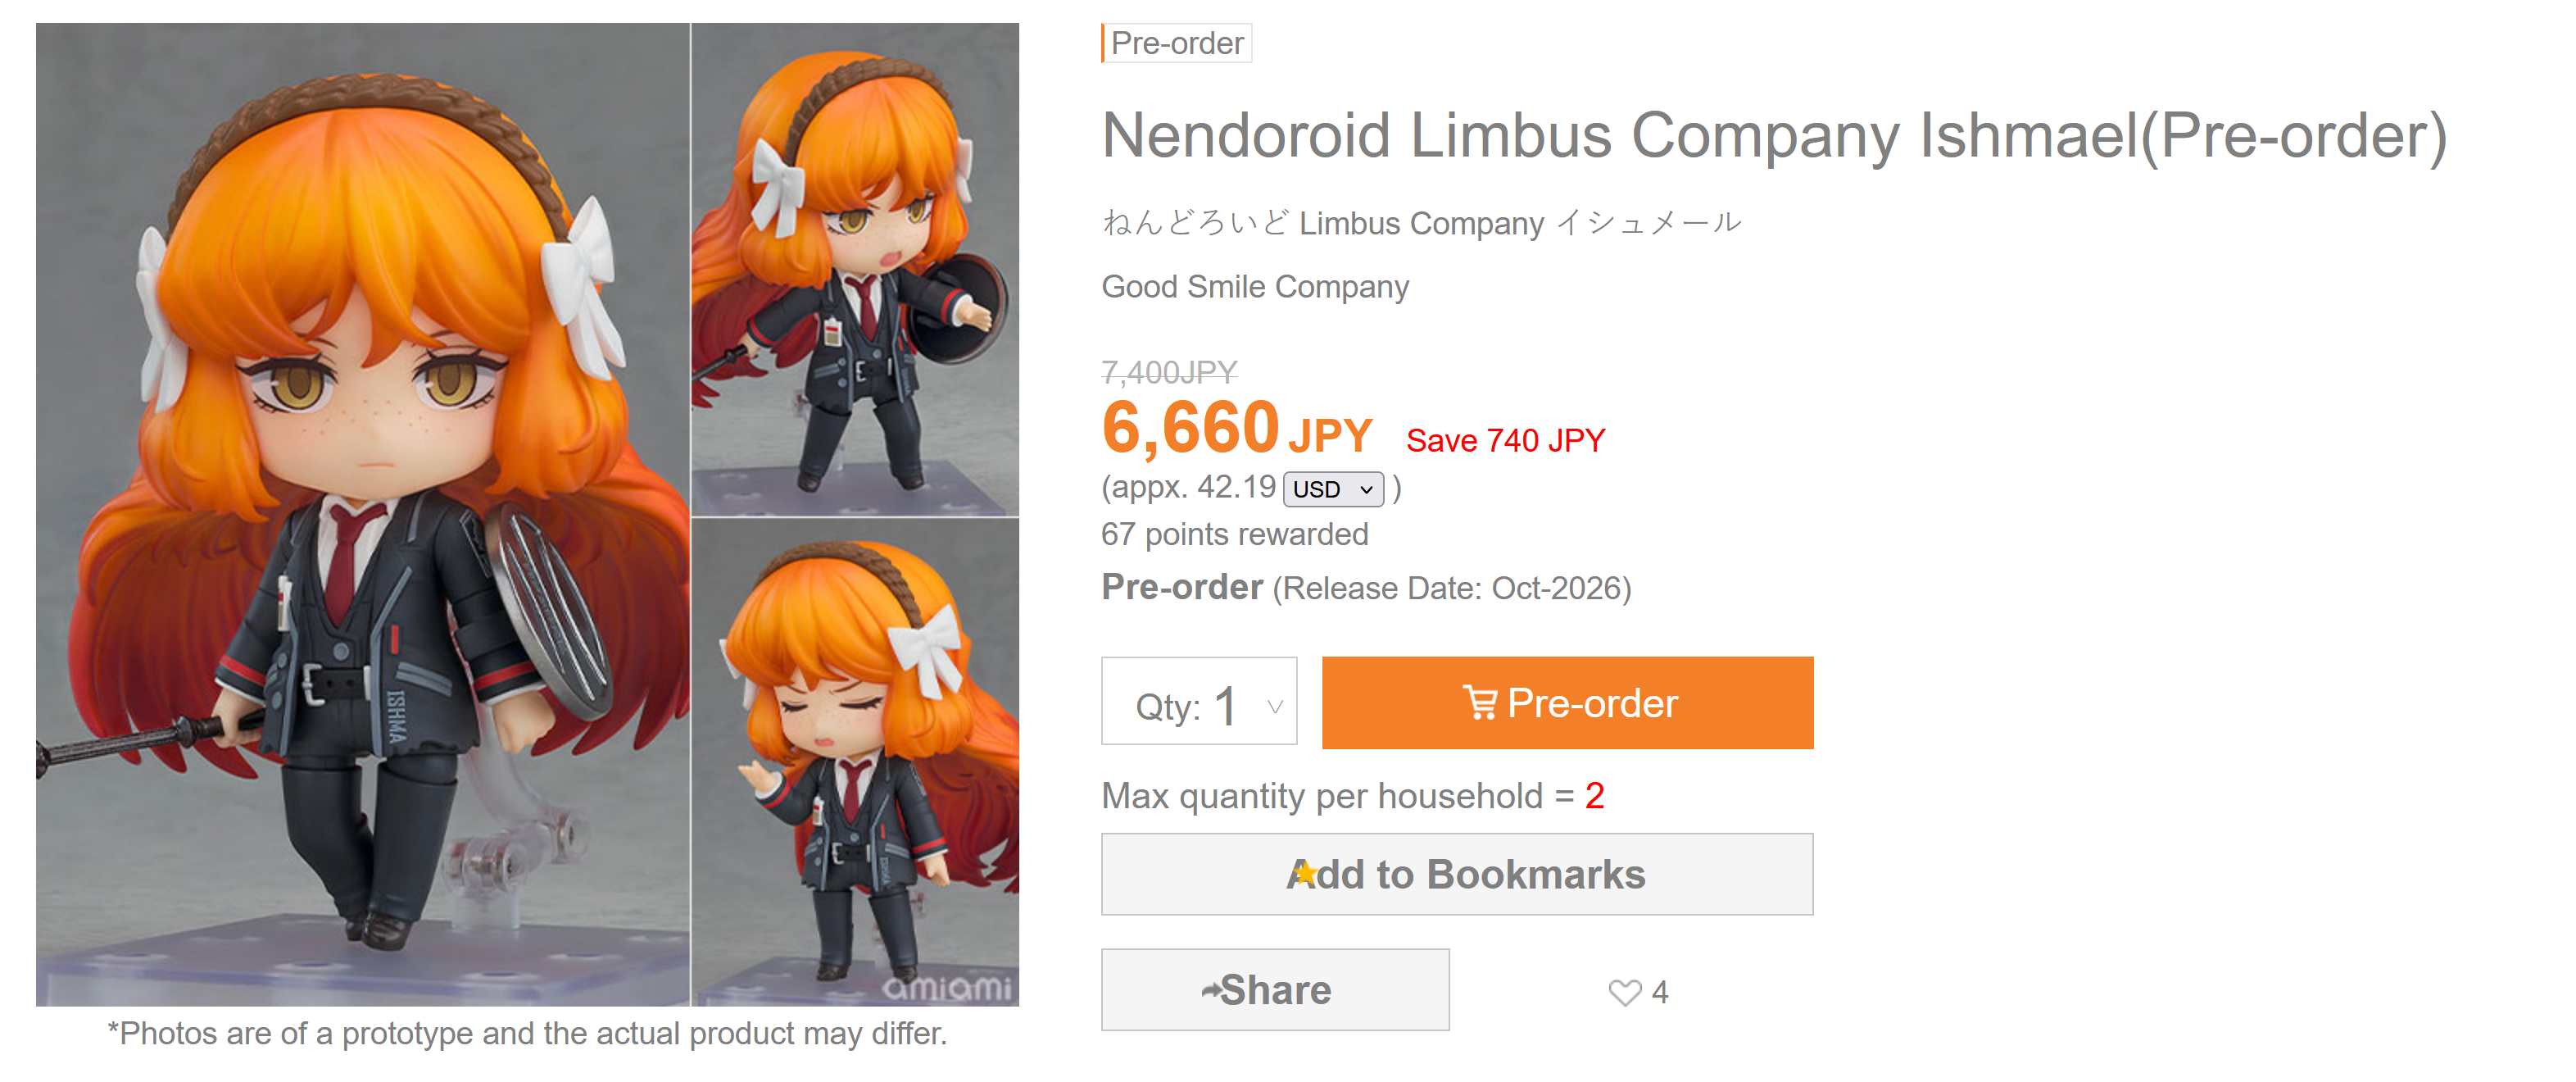The height and width of the screenshot is (1082, 2576).
Task: View the shouting pose figure photo
Action: point(855,269)
